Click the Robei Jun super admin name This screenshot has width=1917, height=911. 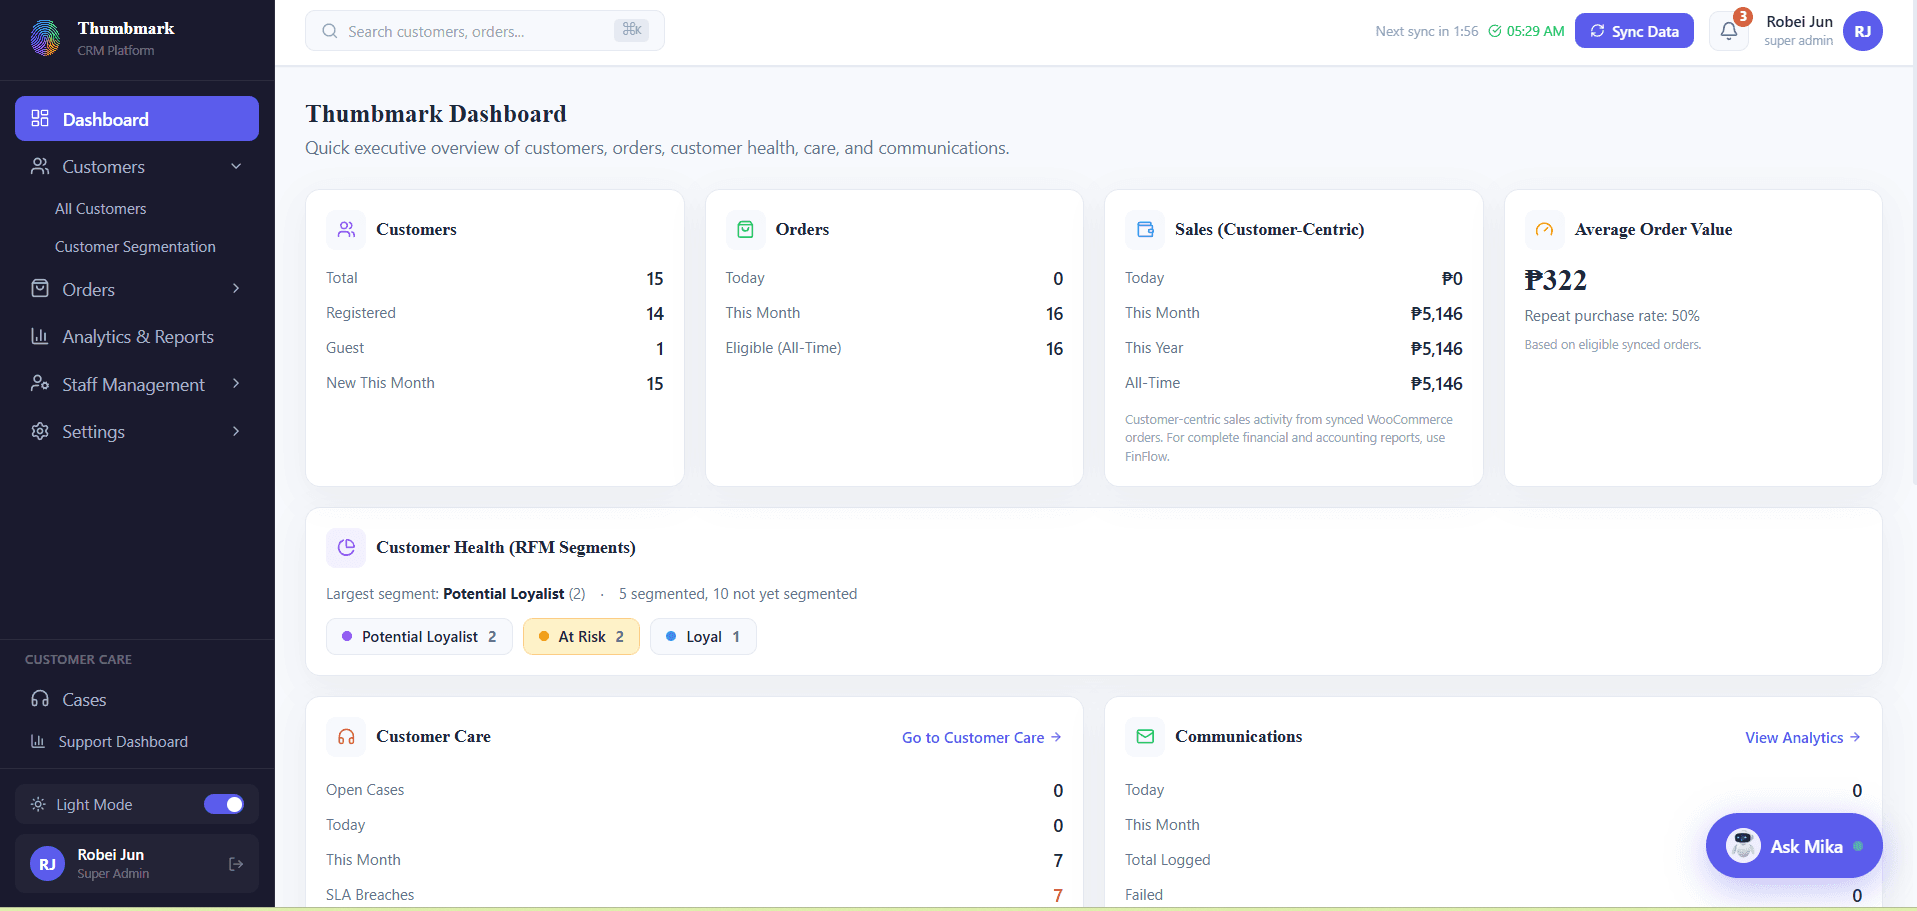click(1798, 31)
